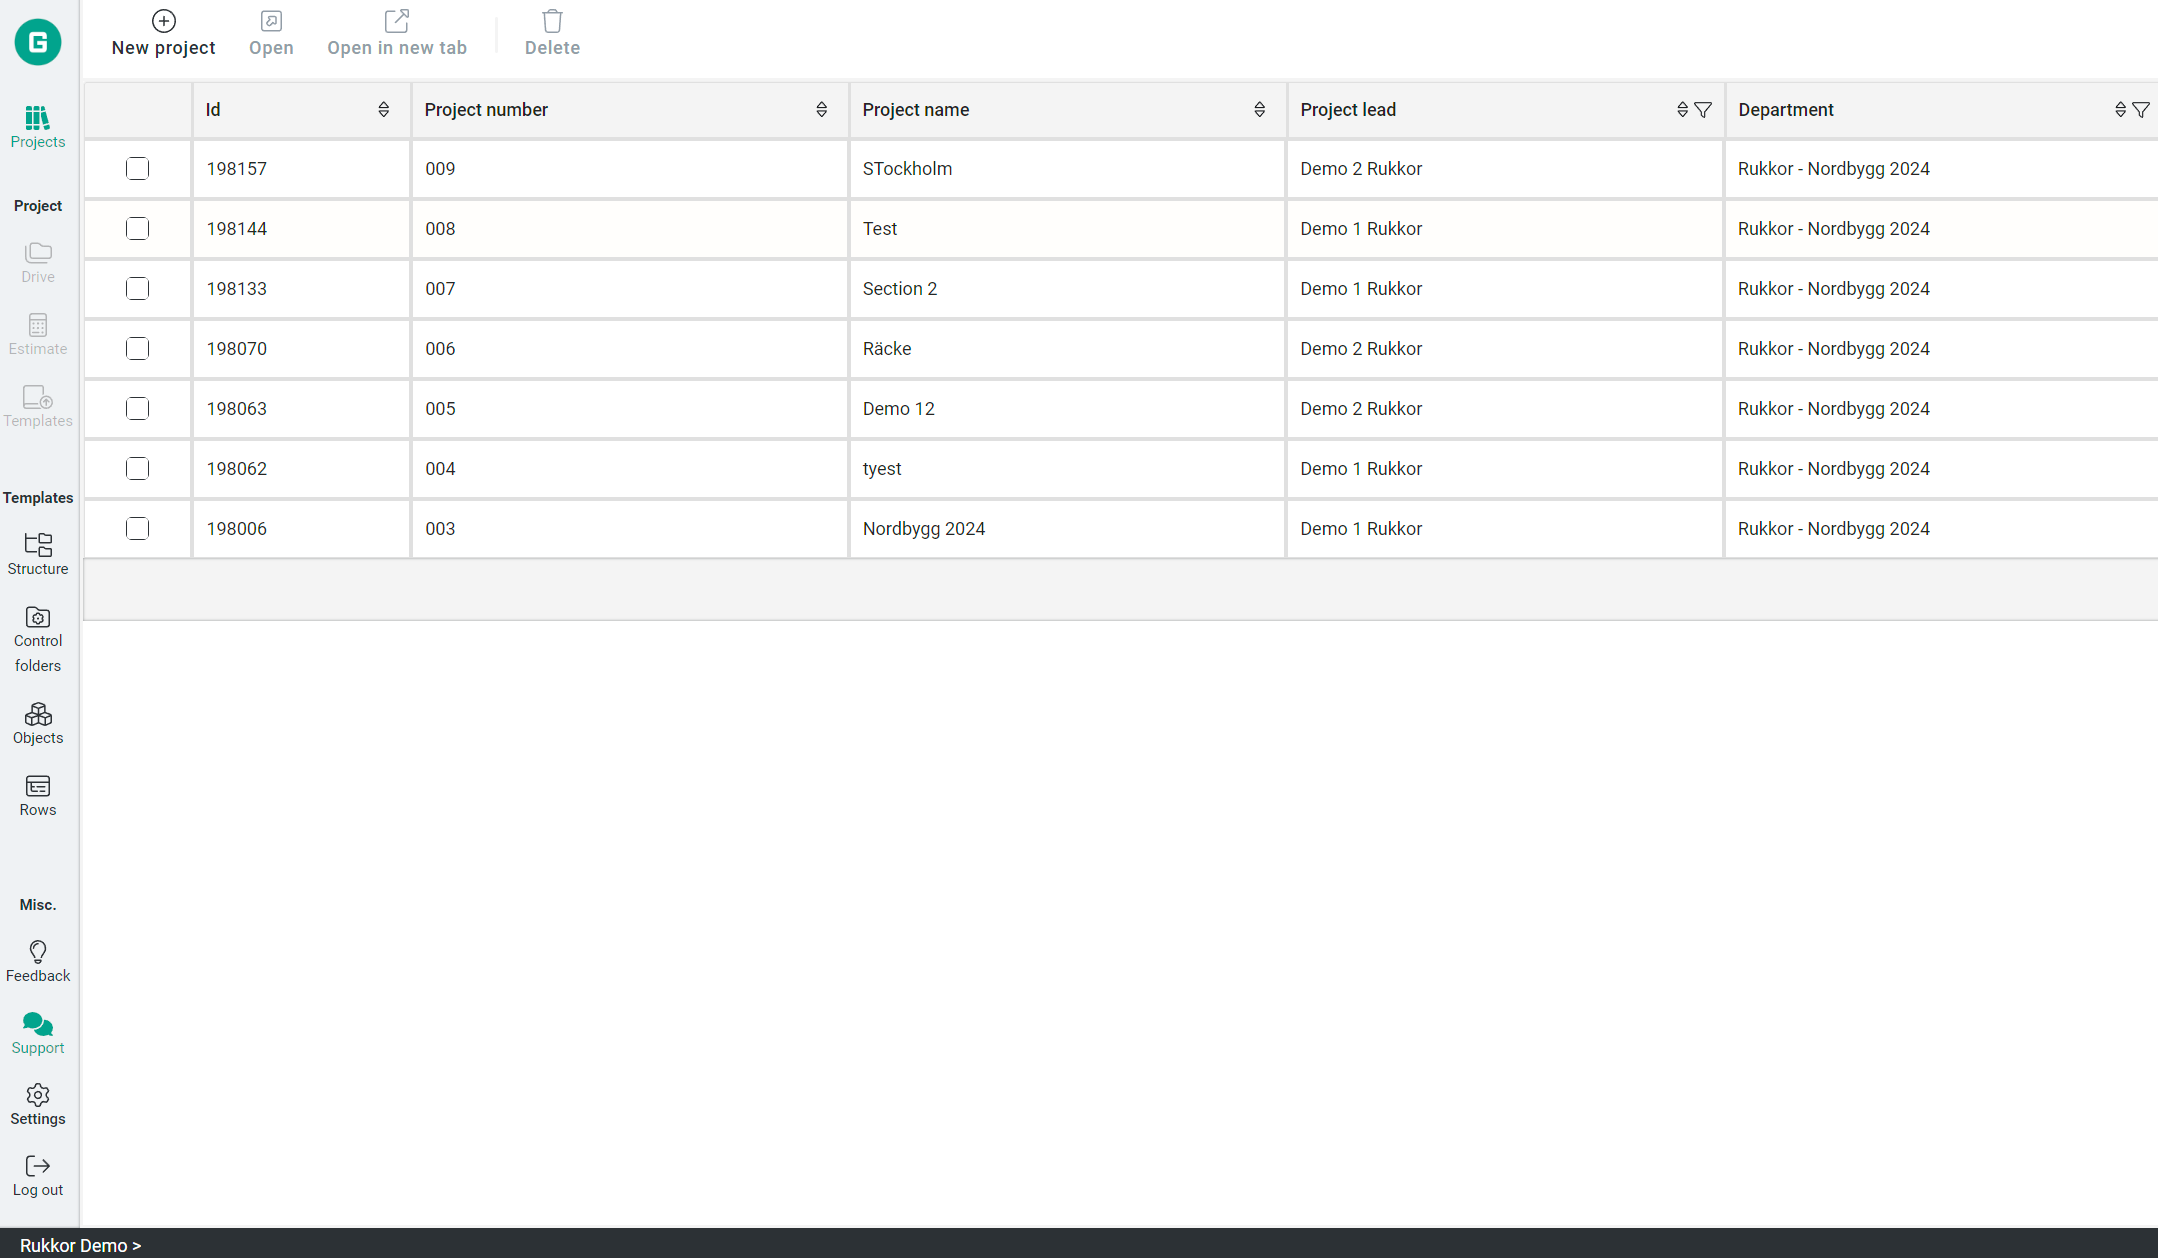Click project name Räcke
Viewport: 2158px width, 1258px height.
887,349
